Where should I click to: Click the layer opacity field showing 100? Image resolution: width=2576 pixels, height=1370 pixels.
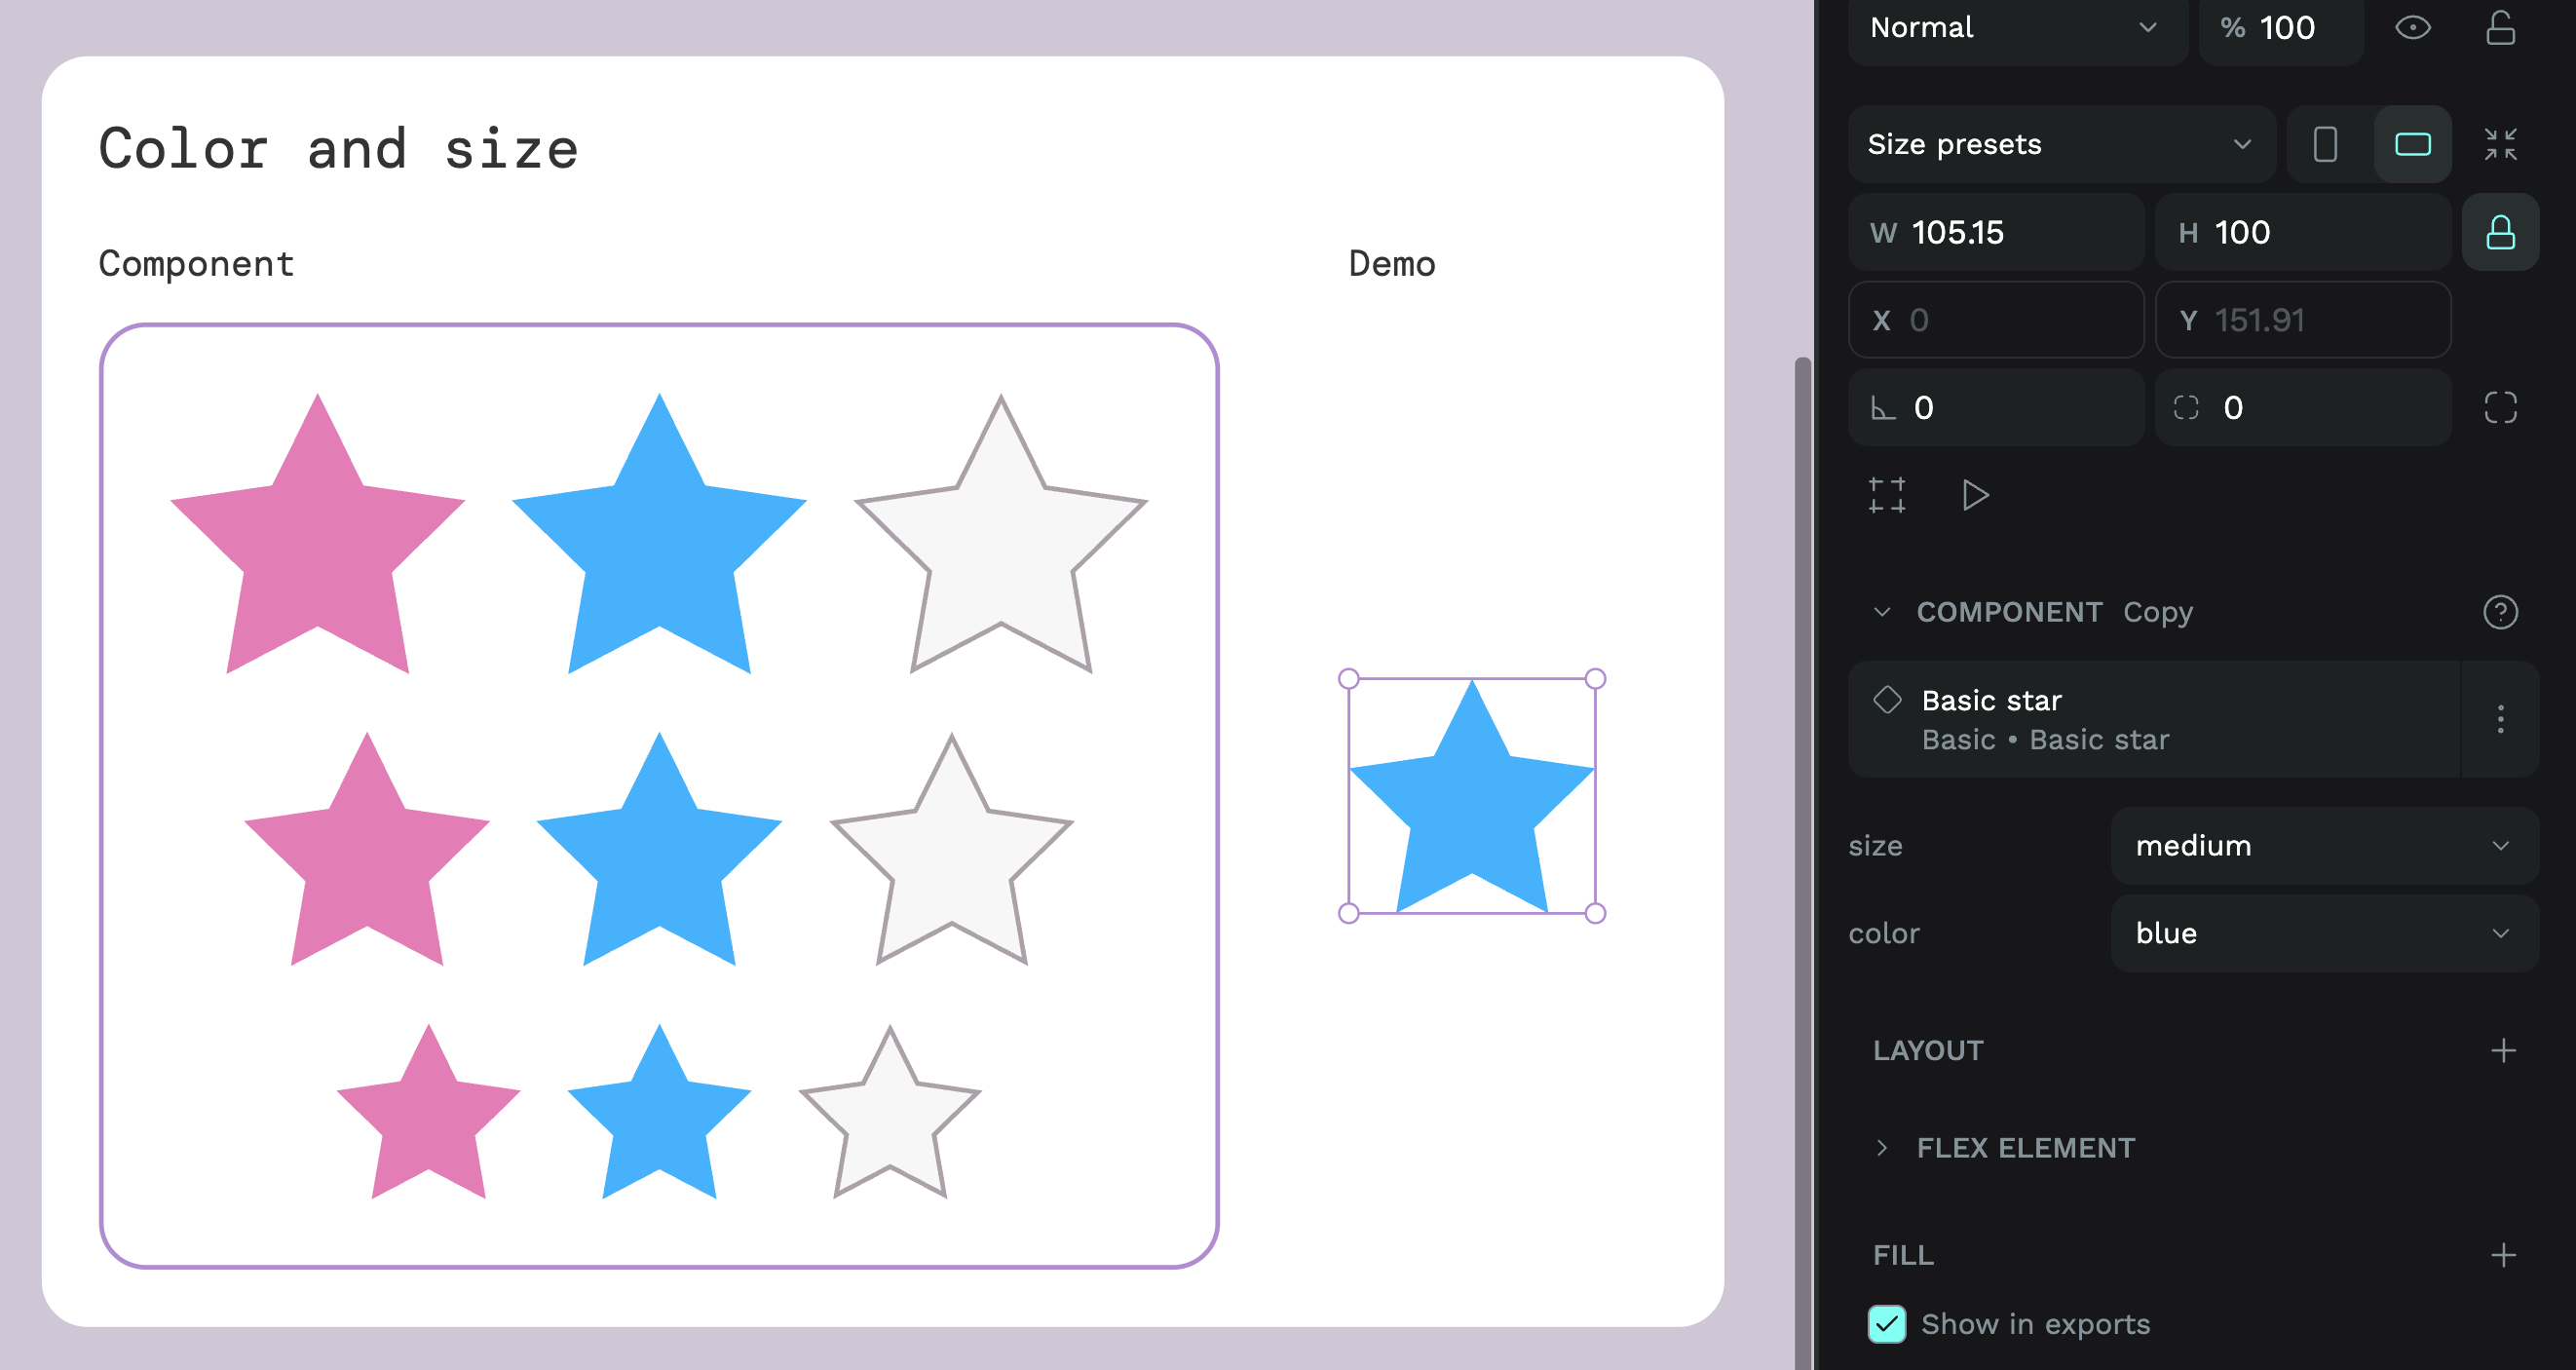(2281, 28)
